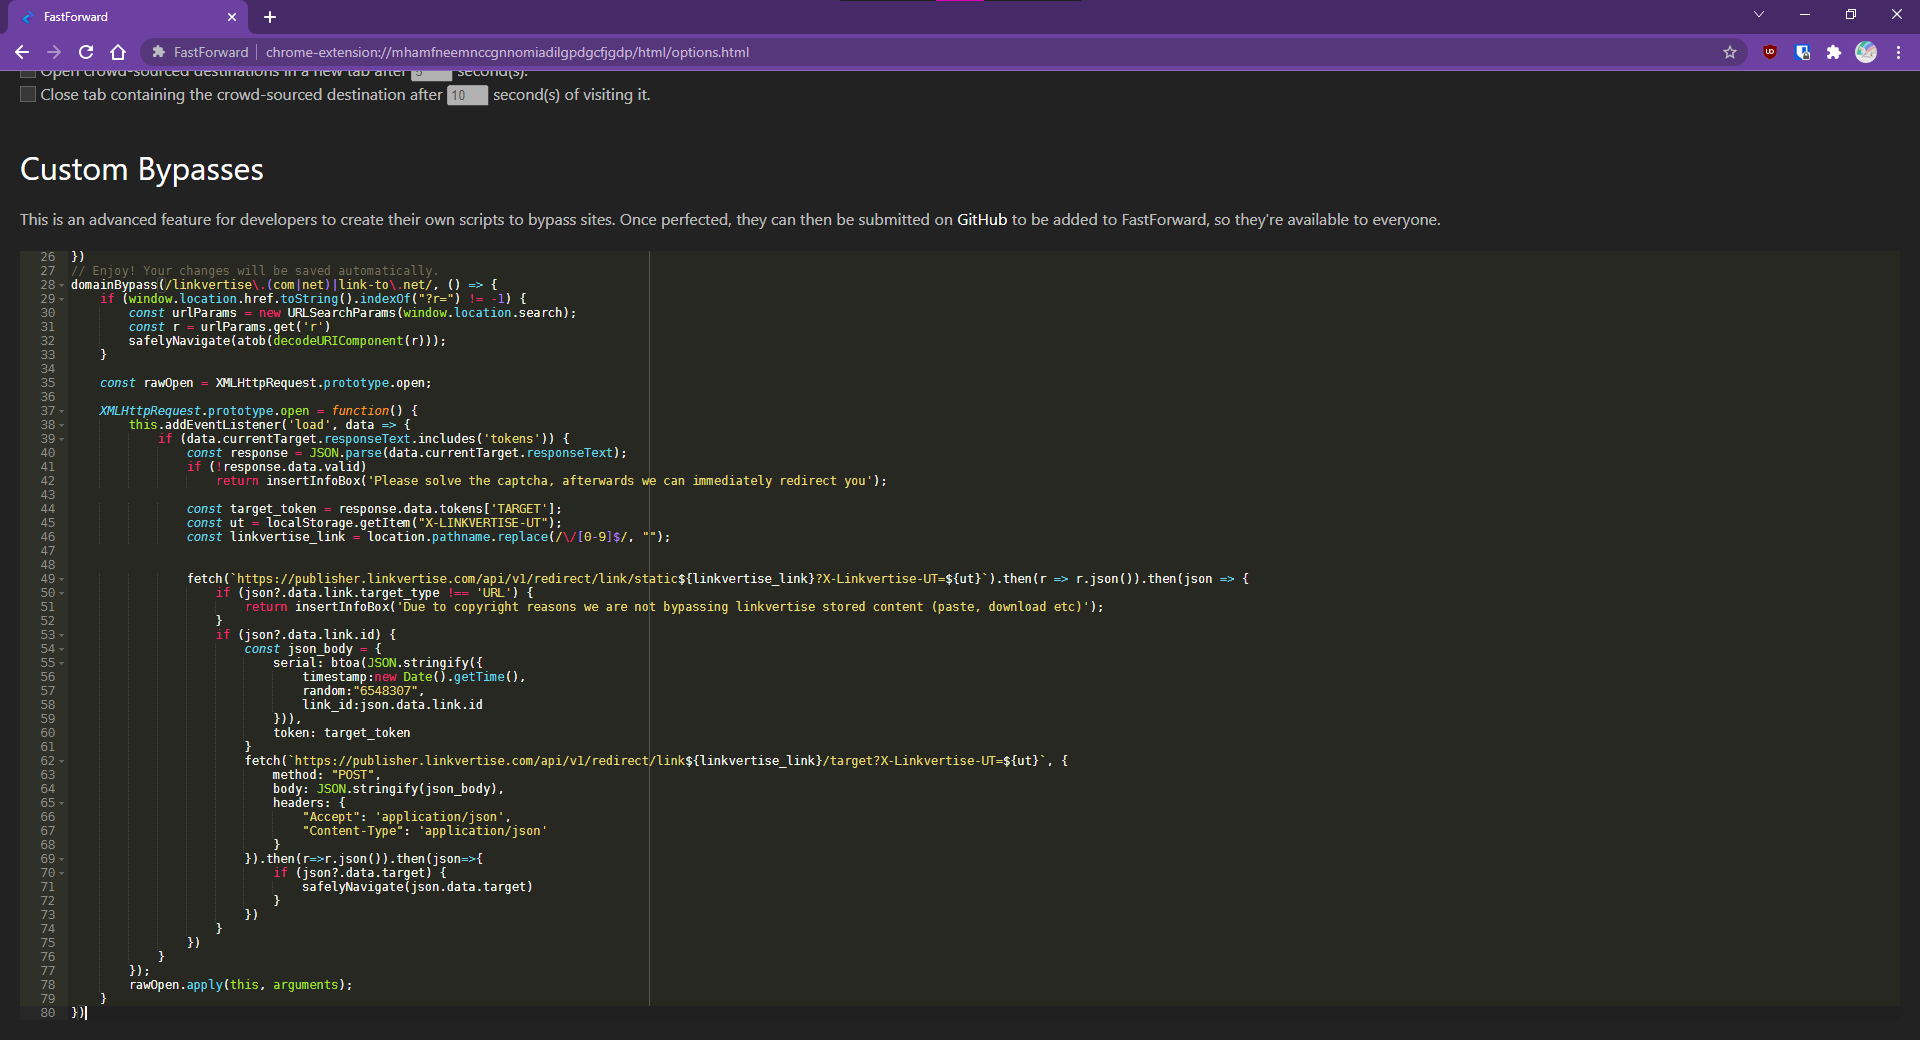Collapse the fold at line 50
The image size is (1920, 1040).
pyautogui.click(x=62, y=593)
